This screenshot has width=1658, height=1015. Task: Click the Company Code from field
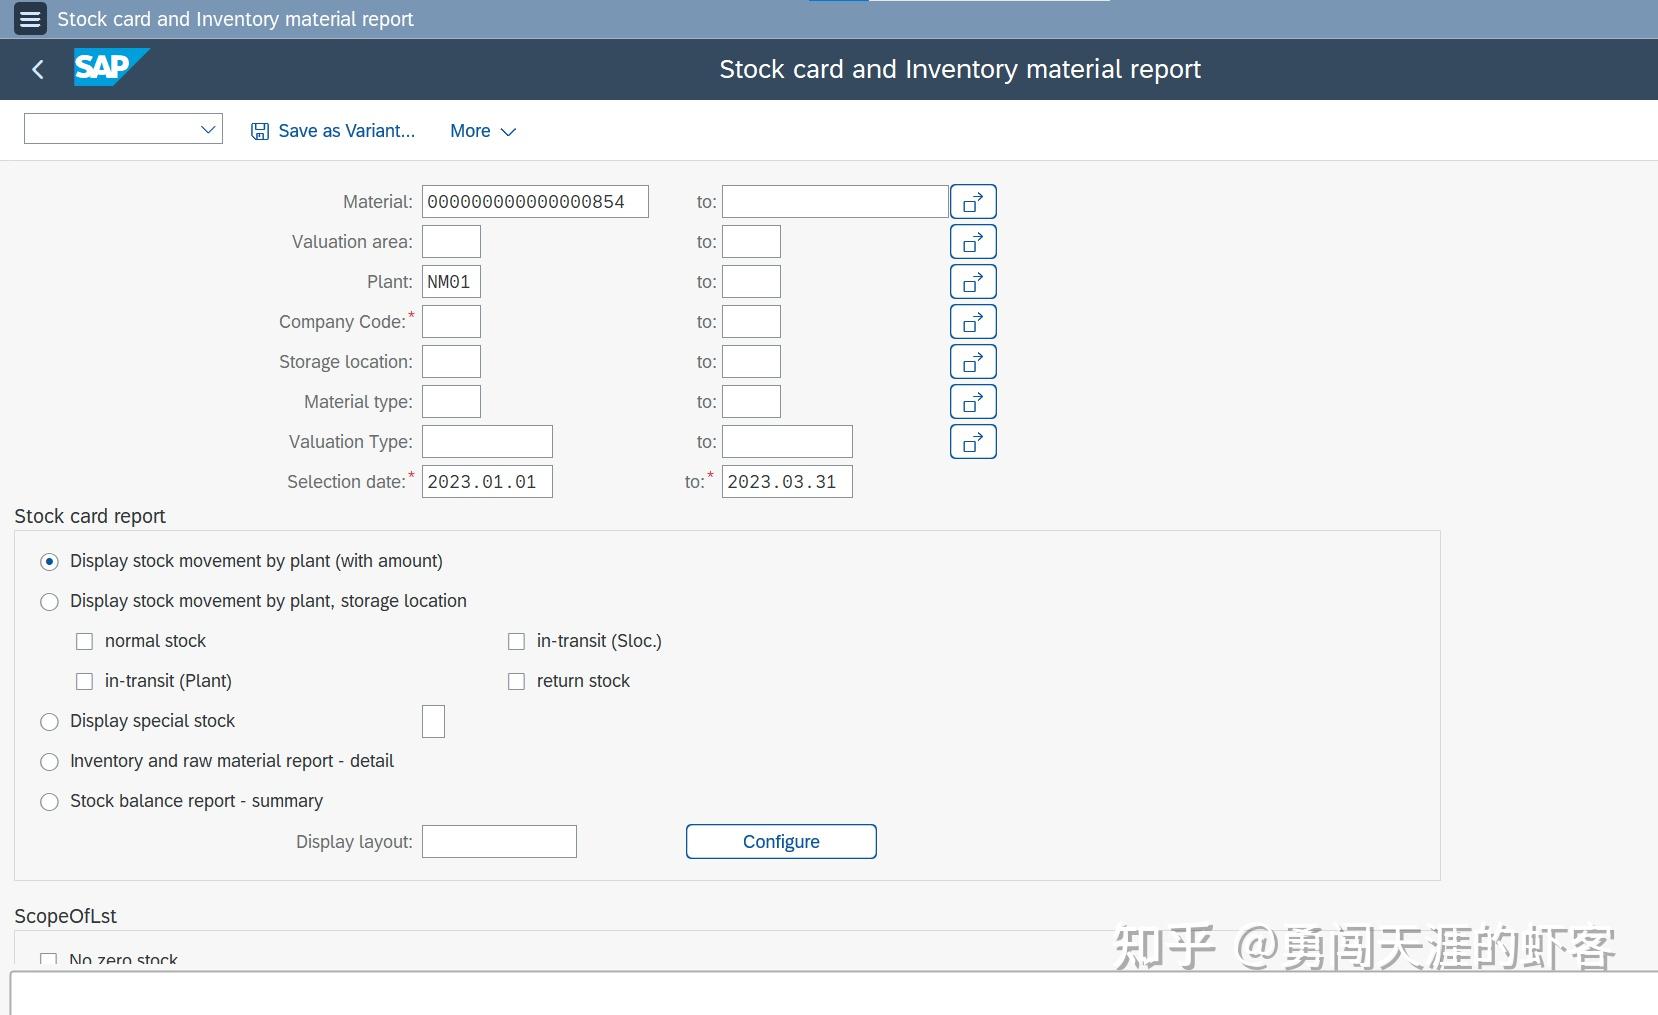coord(451,322)
